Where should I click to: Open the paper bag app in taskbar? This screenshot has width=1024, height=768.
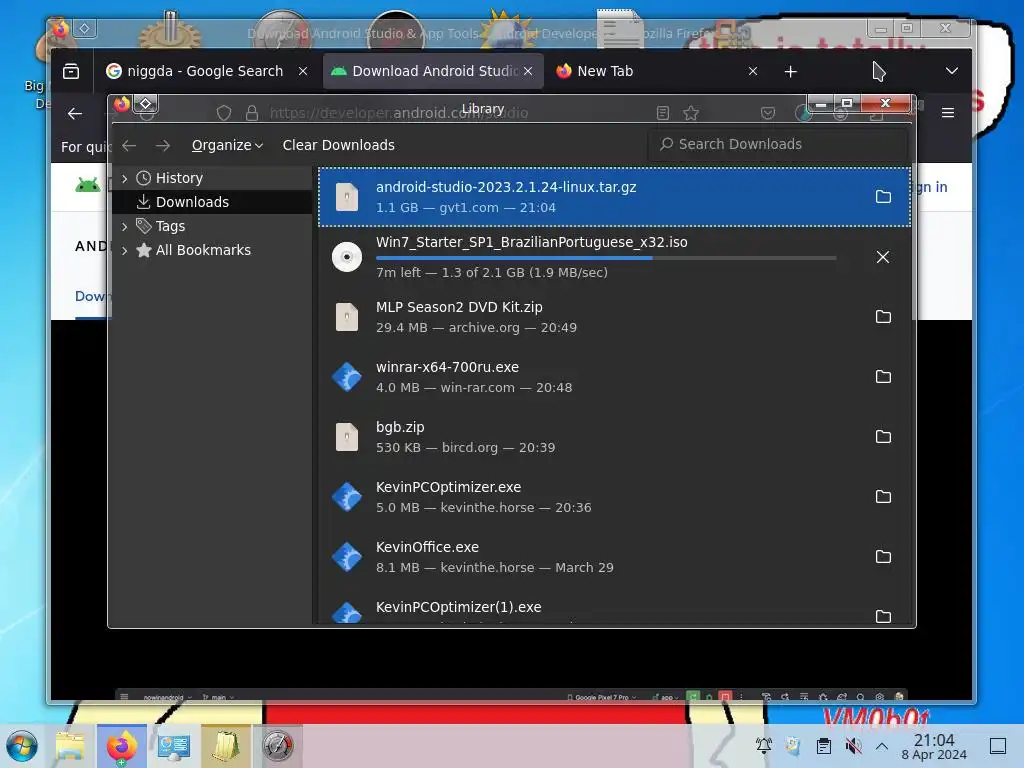pyautogui.click(x=226, y=746)
